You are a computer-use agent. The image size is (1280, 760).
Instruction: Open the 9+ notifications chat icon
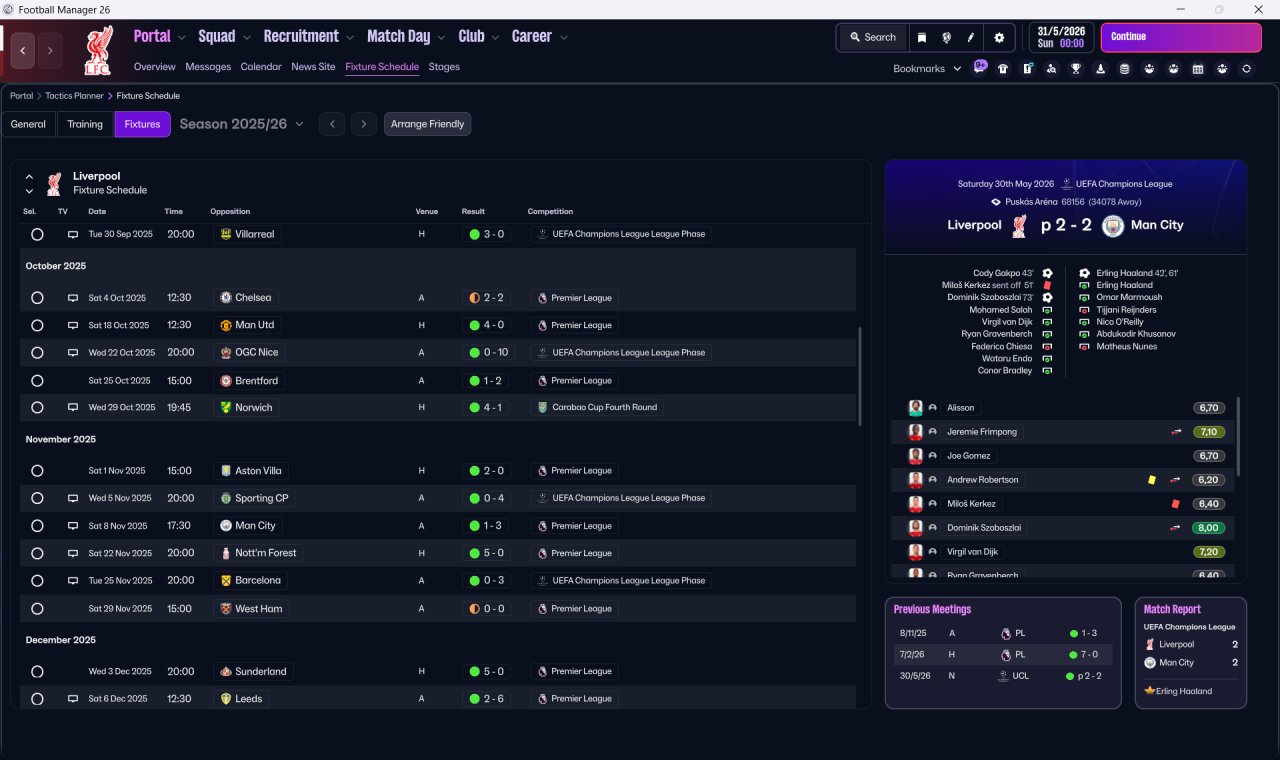coord(980,67)
